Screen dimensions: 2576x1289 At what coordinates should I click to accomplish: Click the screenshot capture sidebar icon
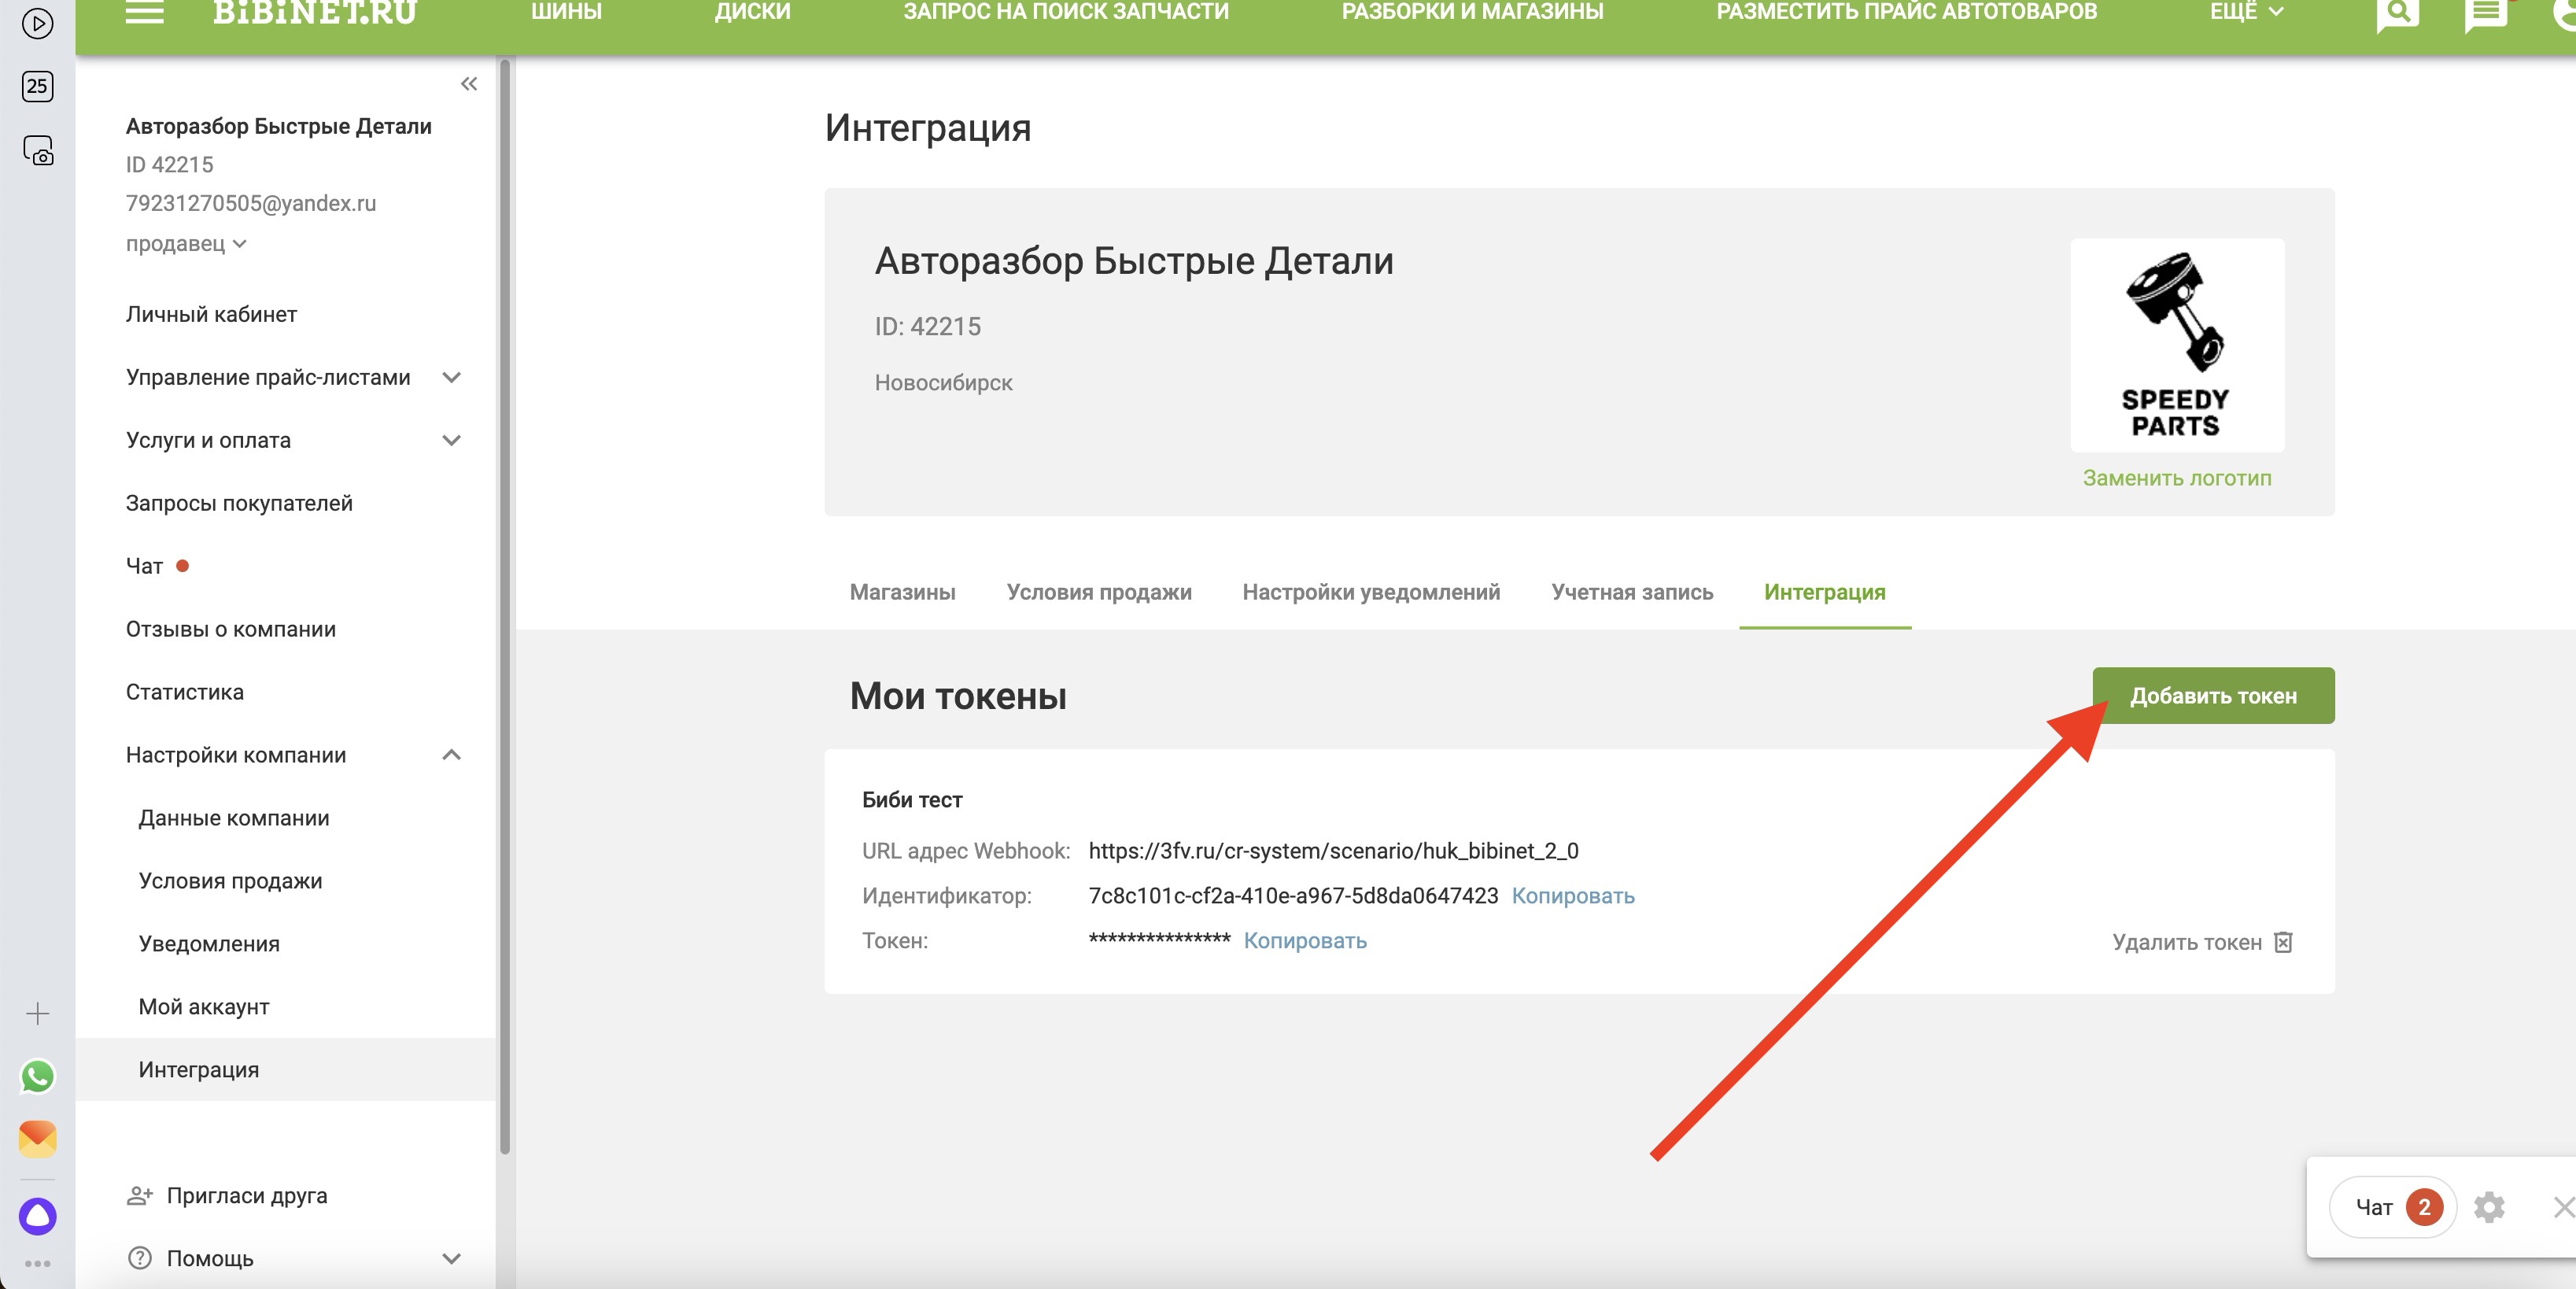[37, 150]
